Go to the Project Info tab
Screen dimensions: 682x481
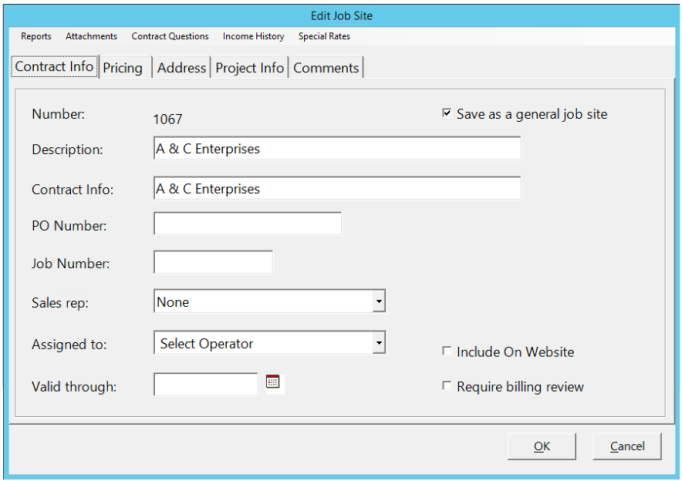250,68
